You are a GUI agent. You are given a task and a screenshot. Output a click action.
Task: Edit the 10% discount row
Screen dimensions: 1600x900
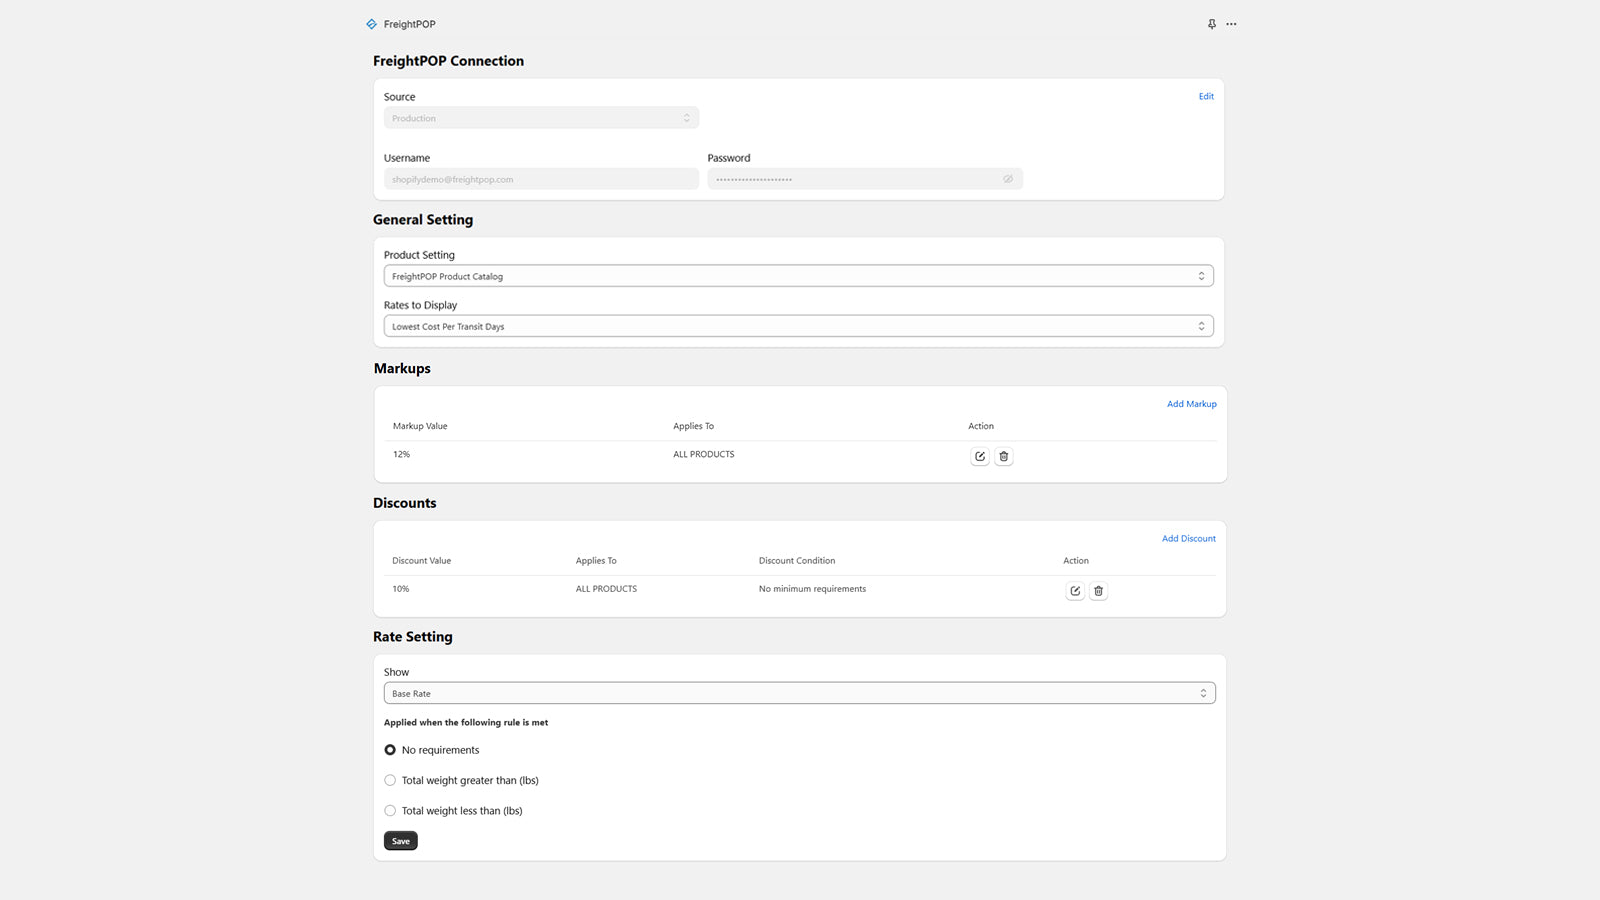pos(1075,591)
